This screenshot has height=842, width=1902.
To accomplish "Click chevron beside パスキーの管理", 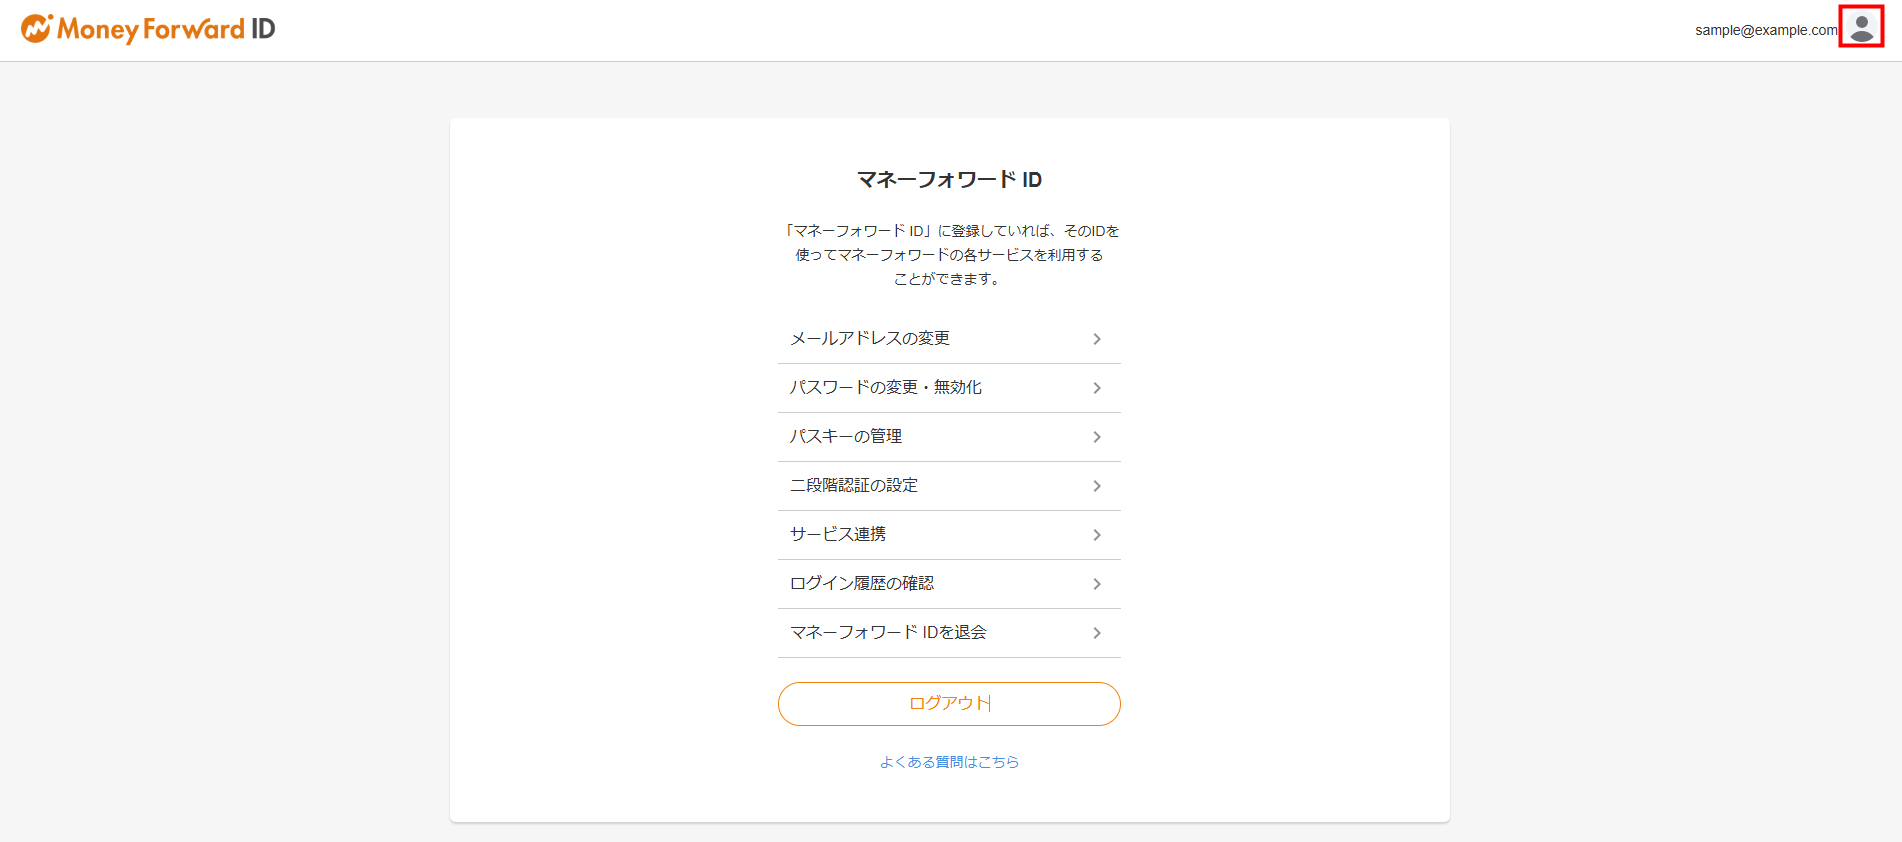I will tap(1097, 437).
